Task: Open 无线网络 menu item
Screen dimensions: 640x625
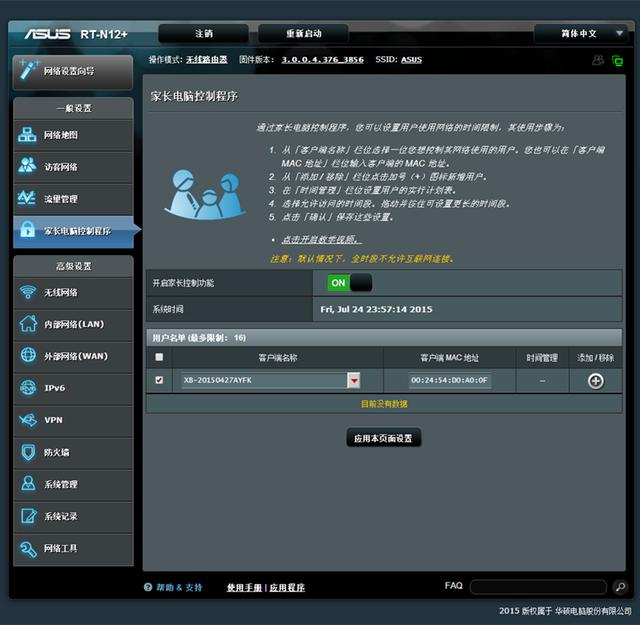Action: (73, 293)
